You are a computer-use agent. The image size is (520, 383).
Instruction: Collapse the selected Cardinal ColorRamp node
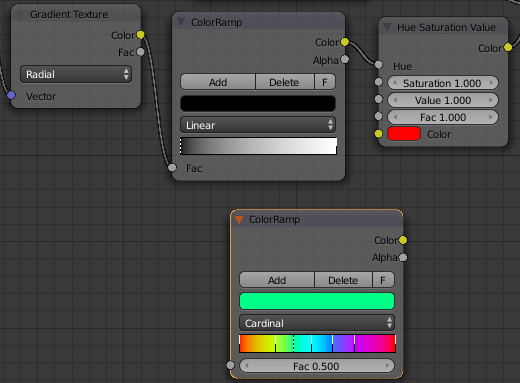point(239,219)
